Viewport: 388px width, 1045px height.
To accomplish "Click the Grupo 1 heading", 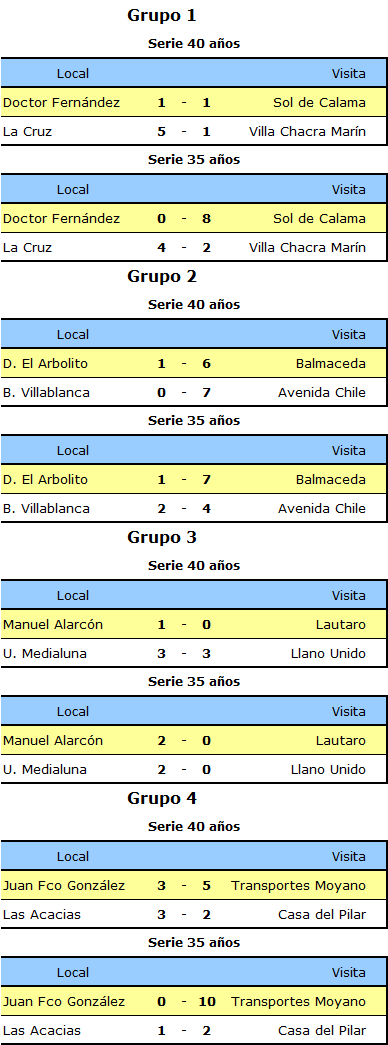I will [x=161, y=15].
